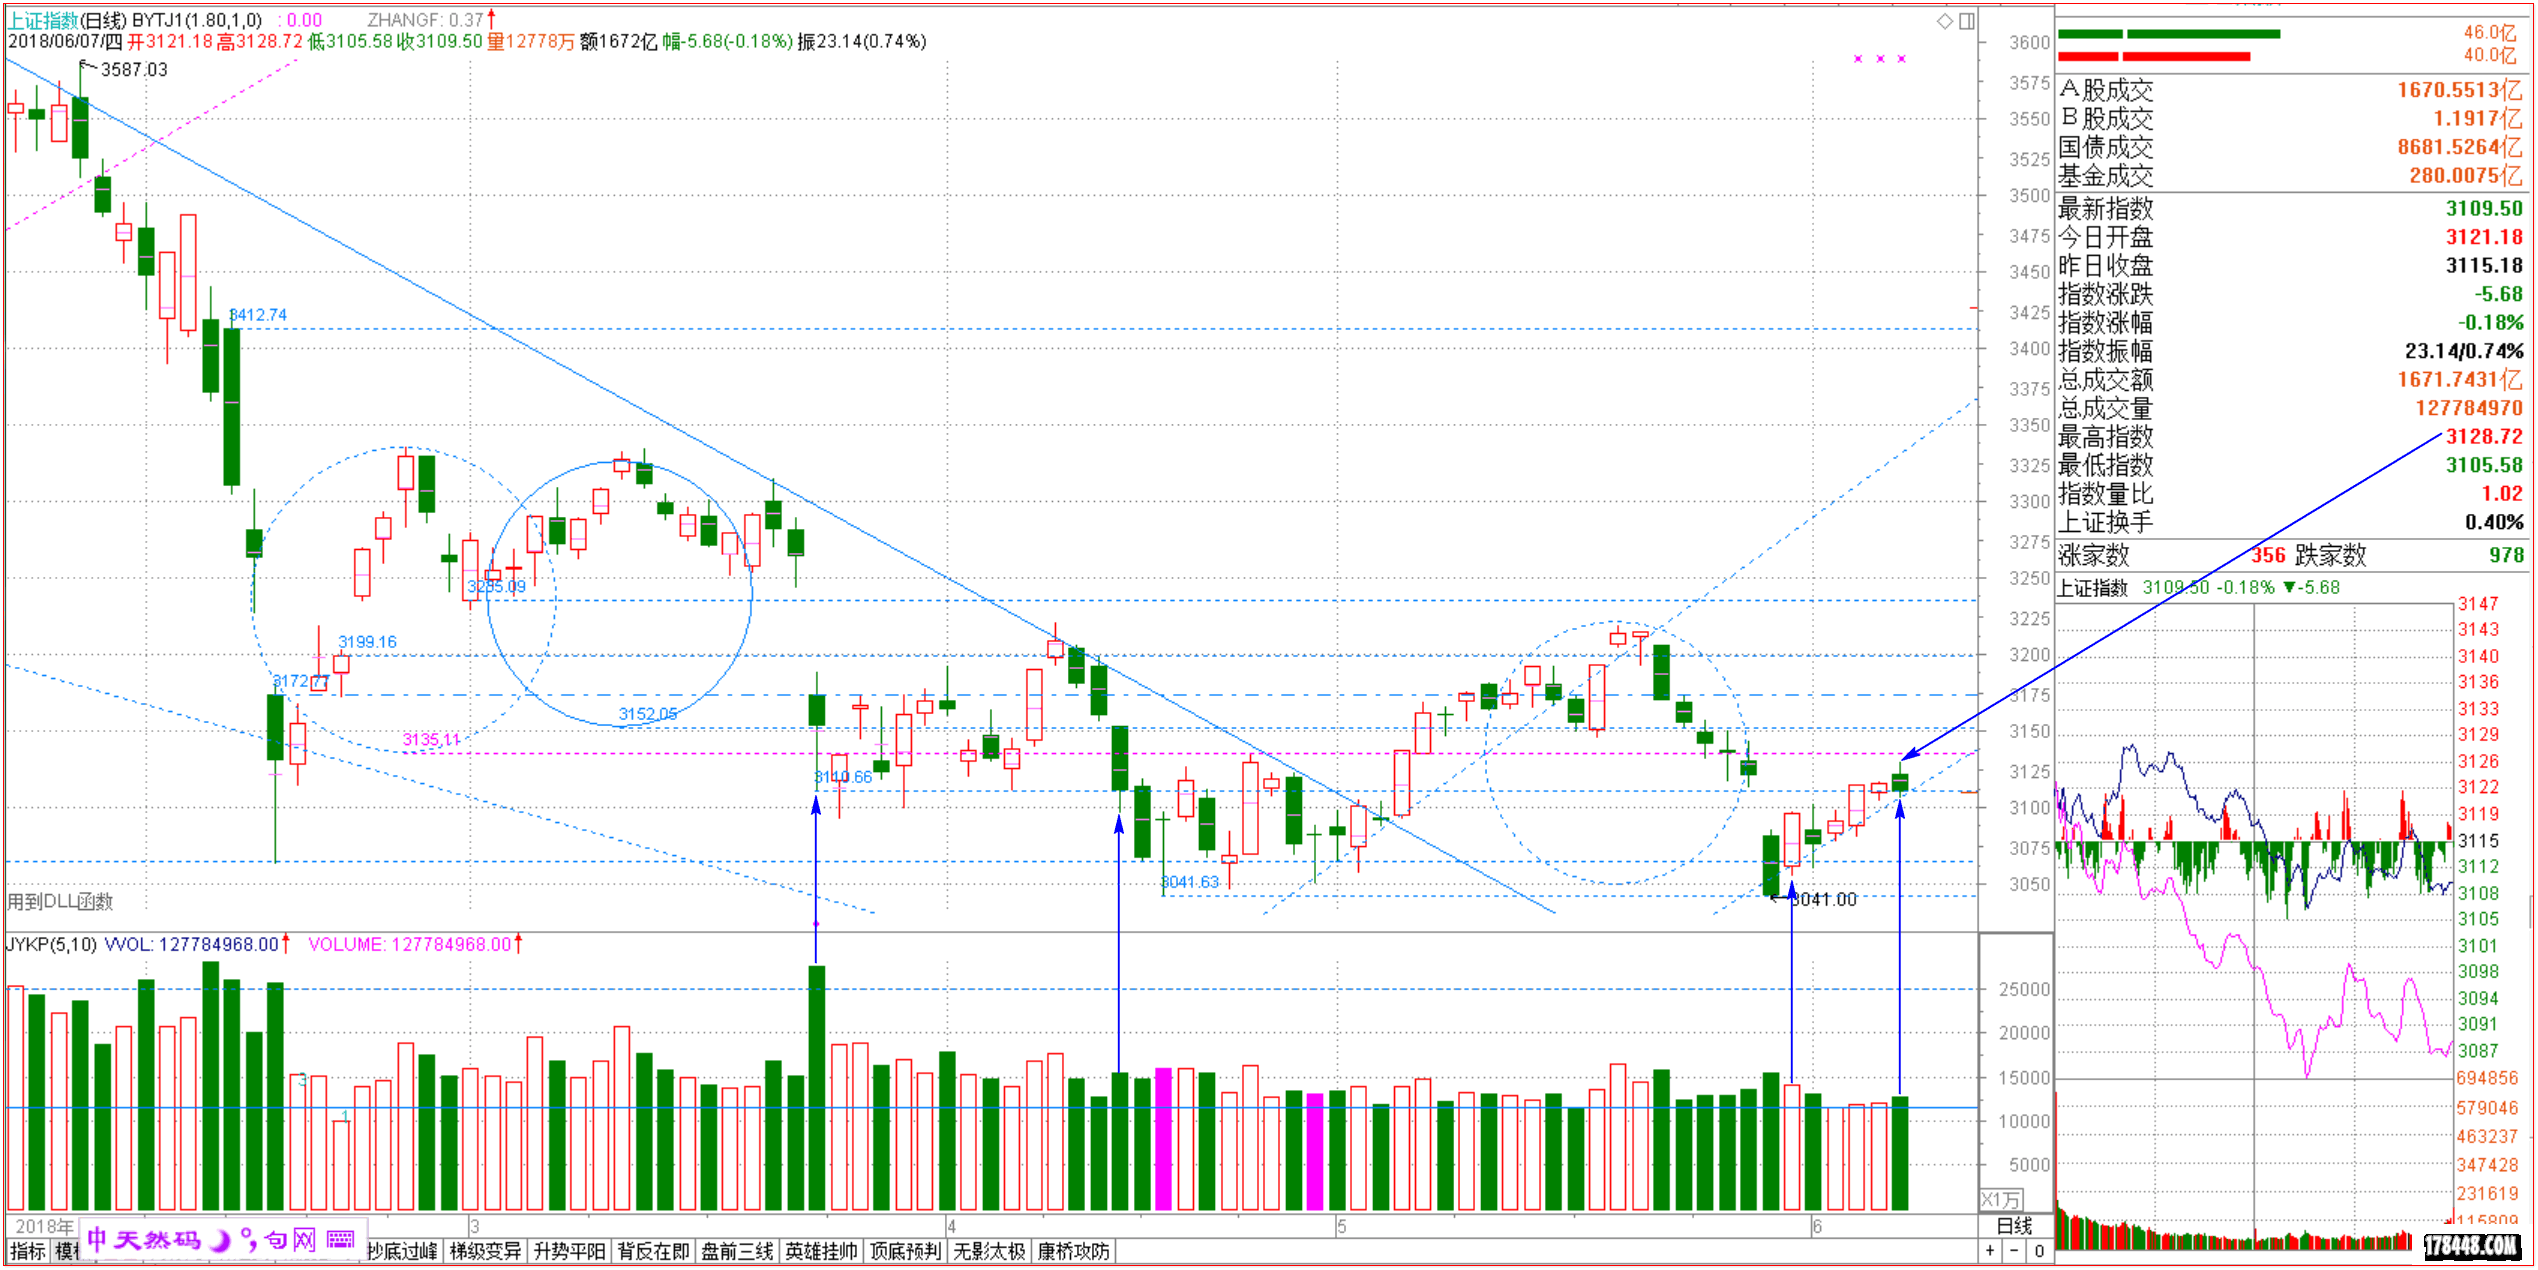Click the 涨家数 count 356
Image resolution: width=2538 pixels, height=1270 pixels.
coord(2268,555)
